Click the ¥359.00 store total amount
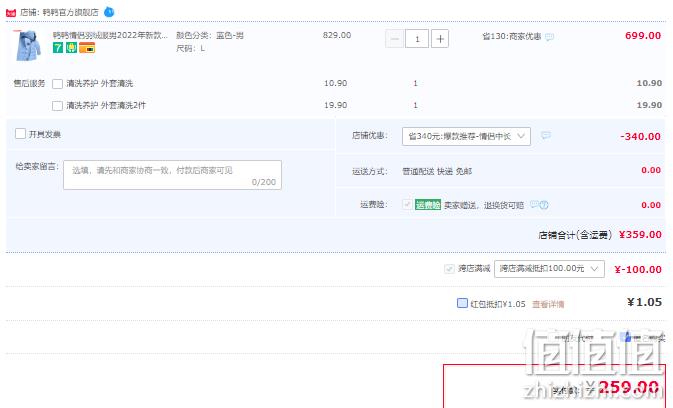The image size is (673, 408). click(640, 235)
